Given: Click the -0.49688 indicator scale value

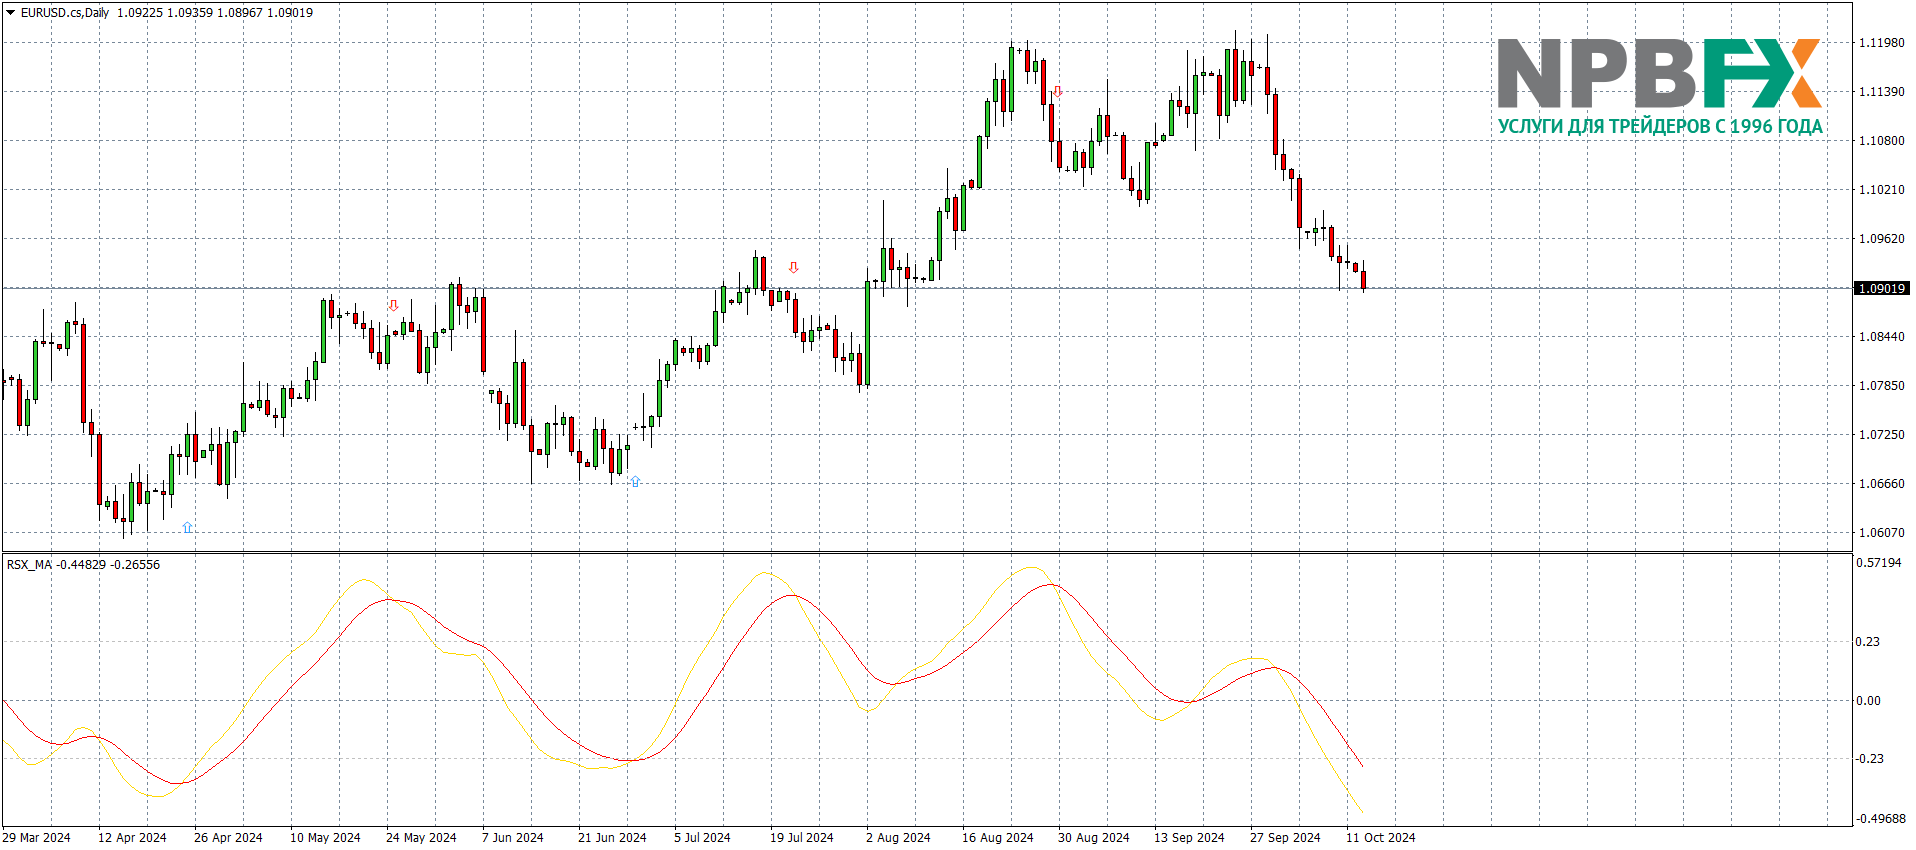Looking at the screenshot, I should (1881, 819).
